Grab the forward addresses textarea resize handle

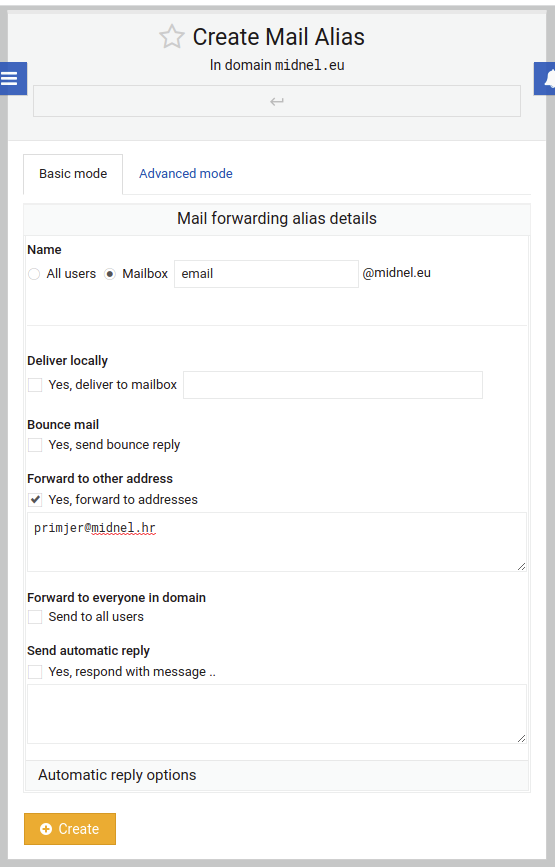point(521,566)
